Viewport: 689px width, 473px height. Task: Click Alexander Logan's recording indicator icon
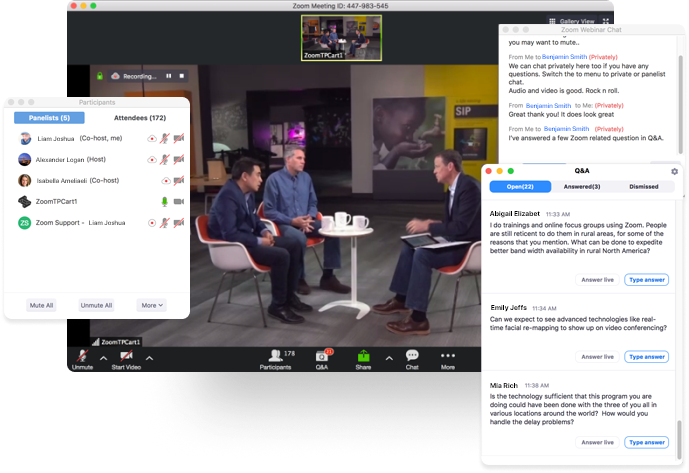click(x=152, y=159)
